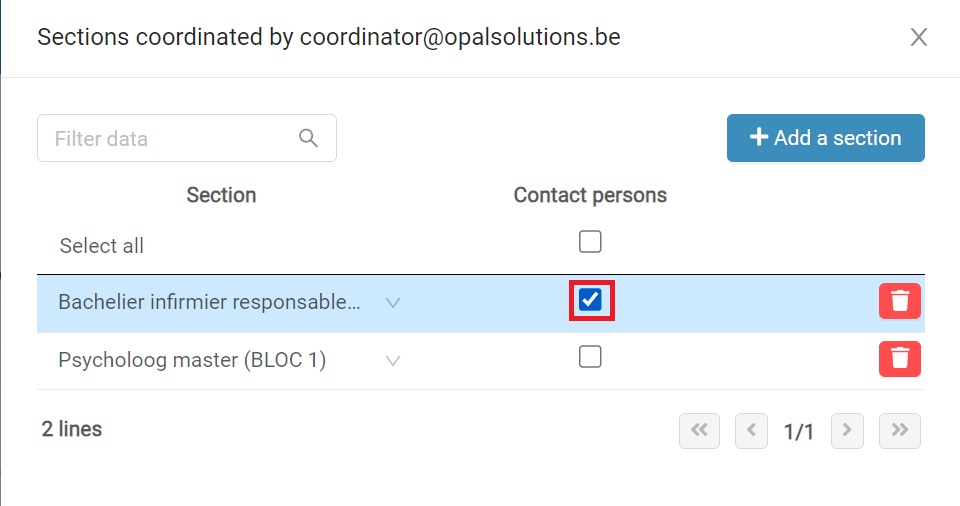Delete the Bachelier infirmier responsable section
The width and height of the screenshot is (960, 506).
(x=899, y=301)
